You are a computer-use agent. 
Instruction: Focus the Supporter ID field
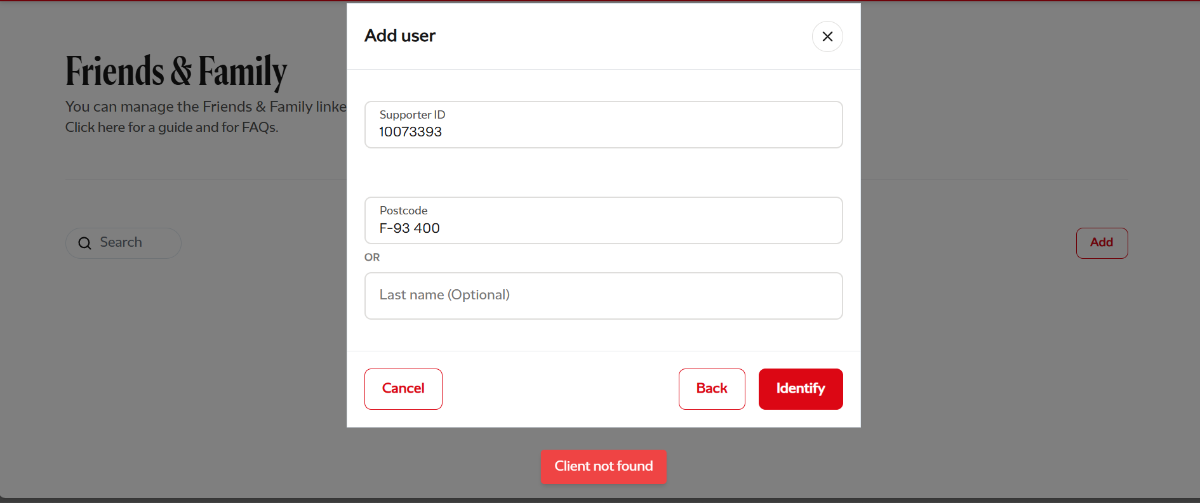pos(603,124)
